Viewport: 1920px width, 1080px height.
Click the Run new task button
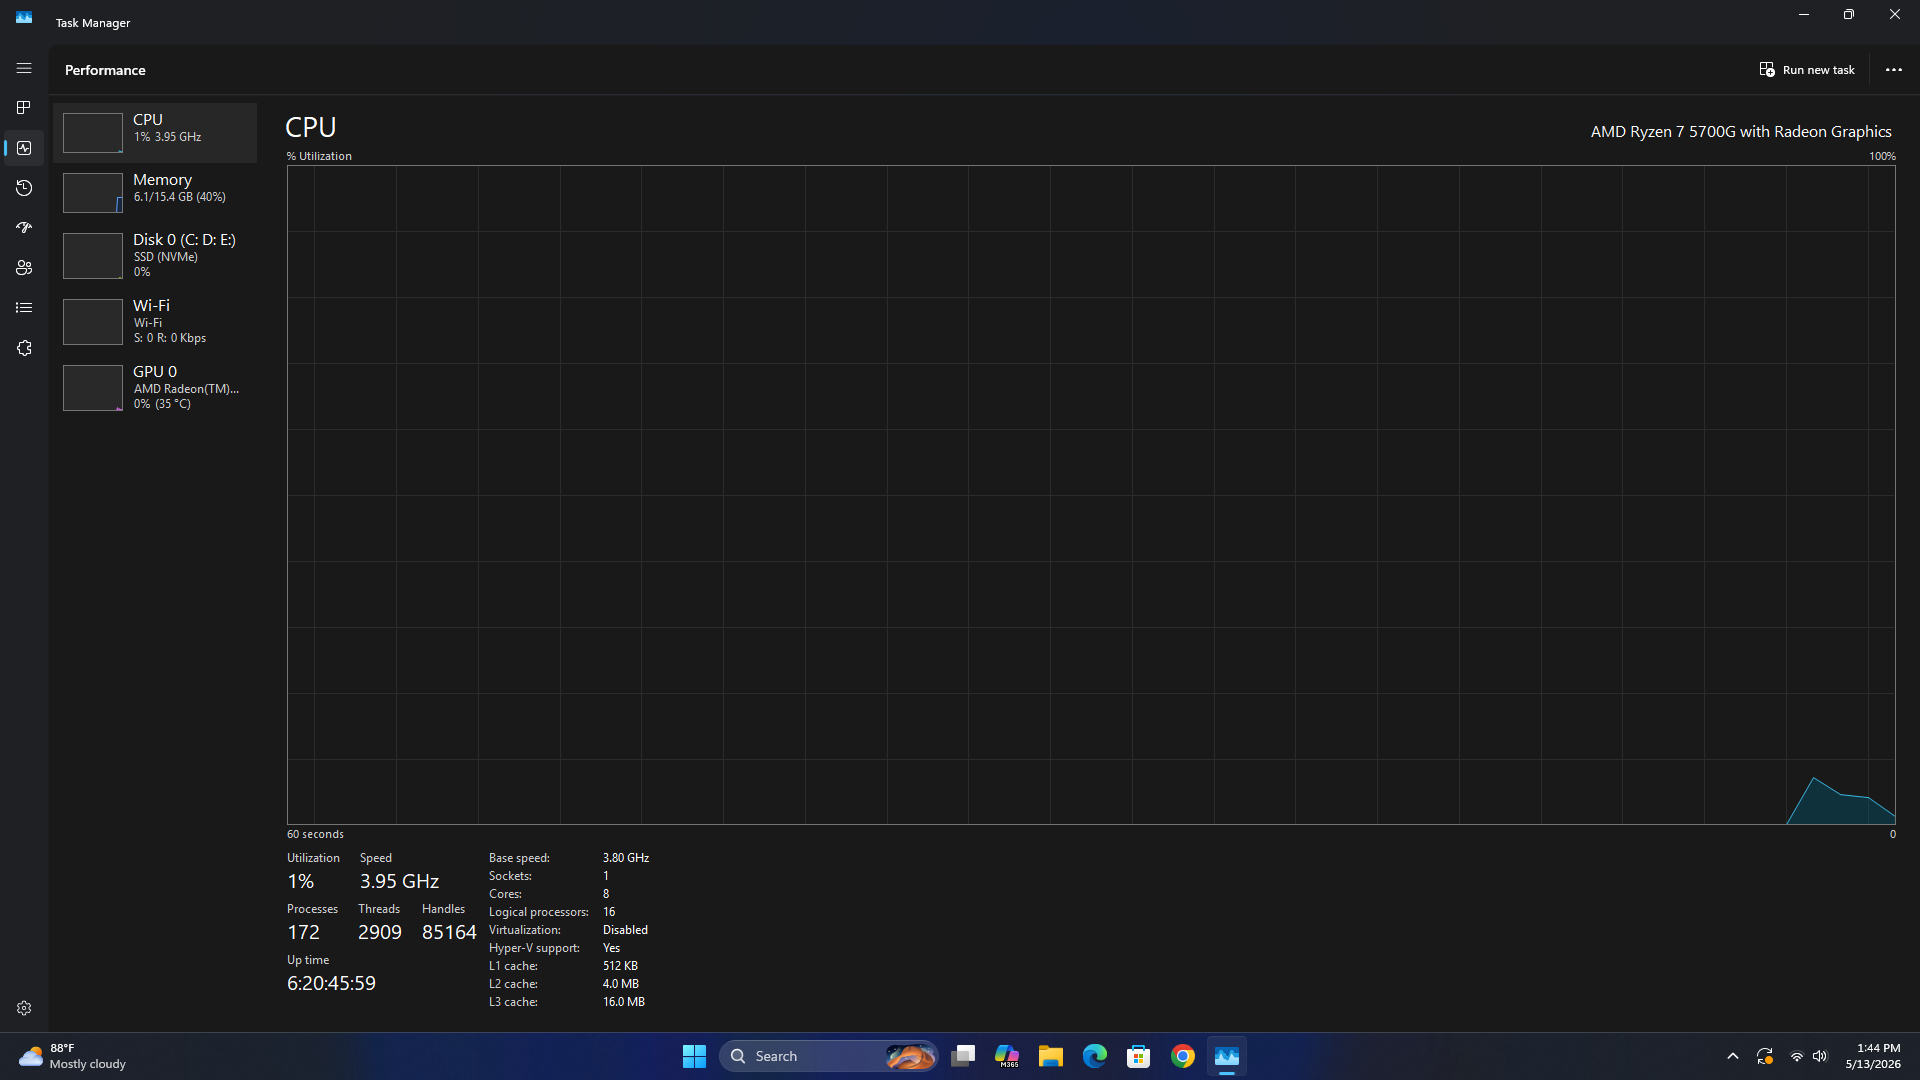pyautogui.click(x=1807, y=70)
